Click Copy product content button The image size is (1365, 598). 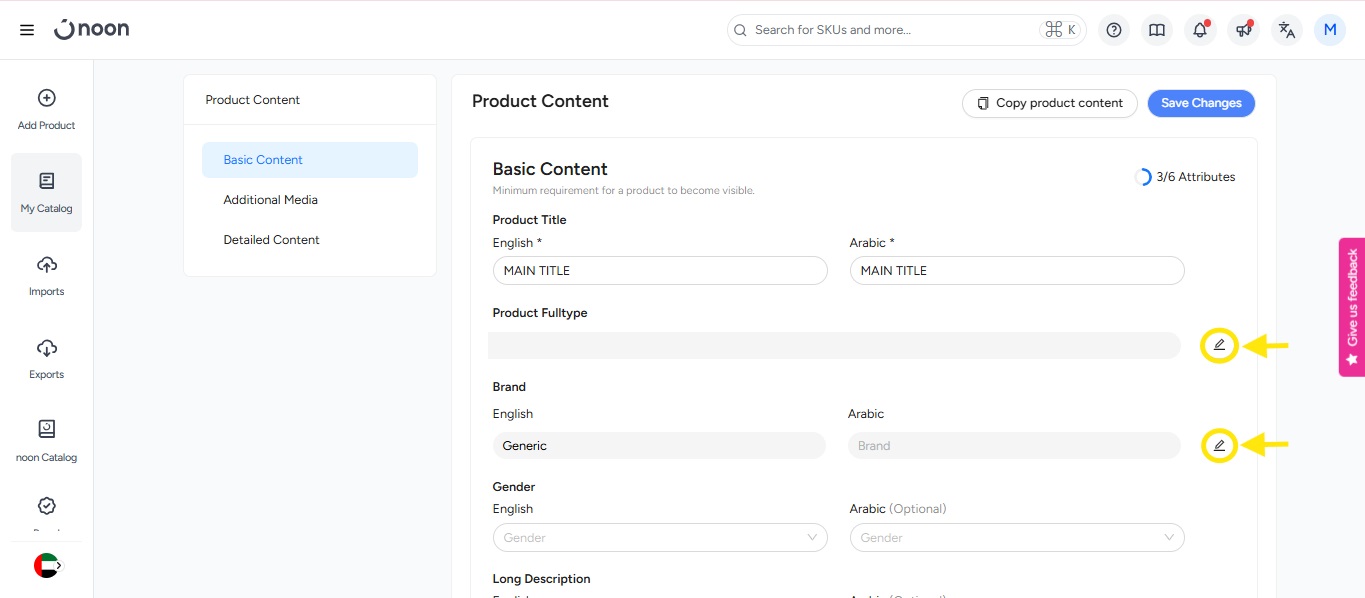pos(1050,103)
